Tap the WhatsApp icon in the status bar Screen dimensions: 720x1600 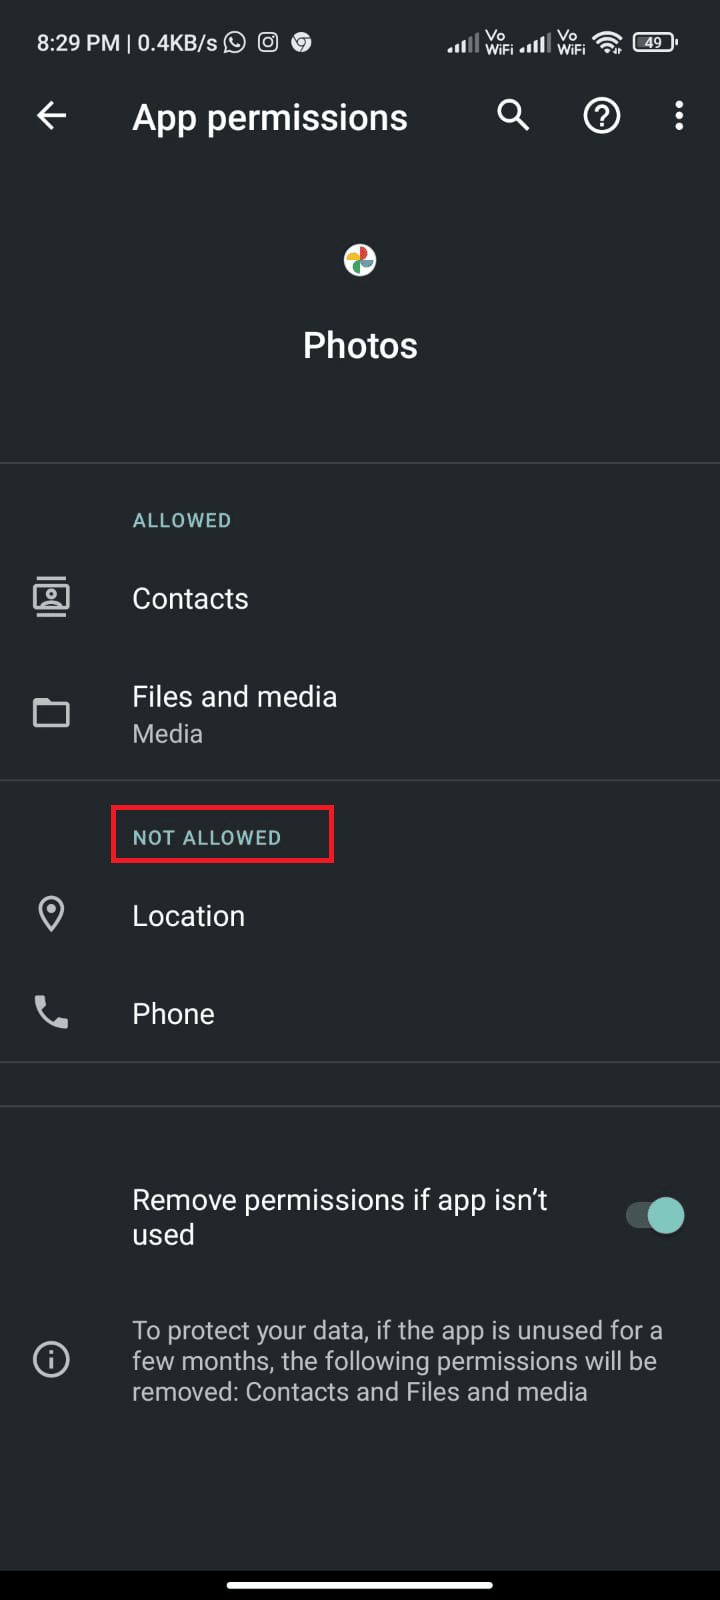(234, 42)
